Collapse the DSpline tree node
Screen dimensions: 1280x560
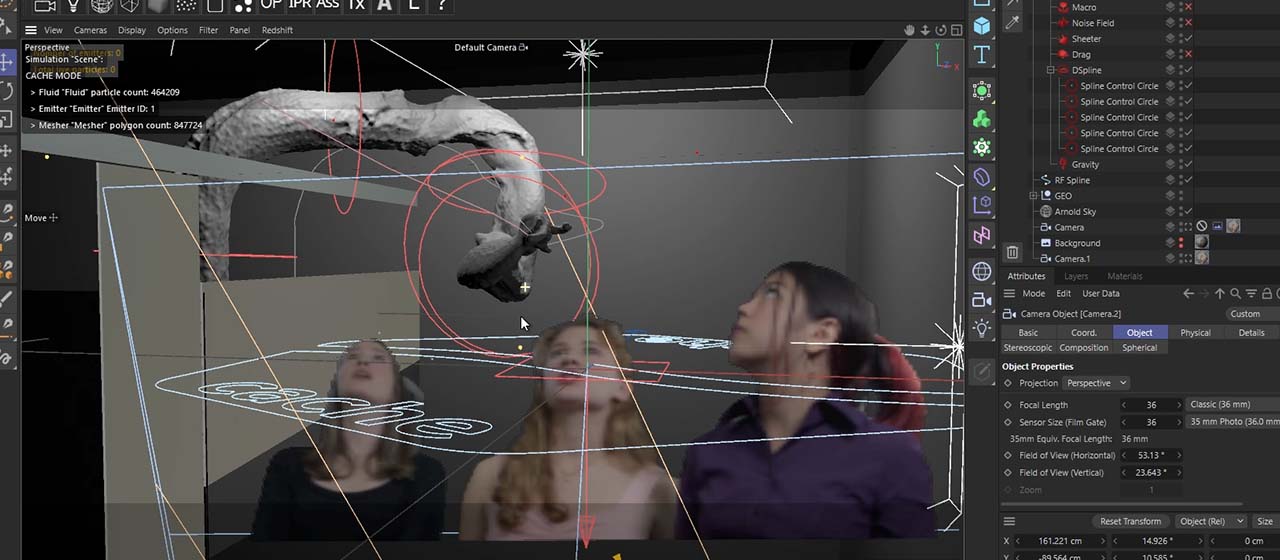click(x=1051, y=70)
